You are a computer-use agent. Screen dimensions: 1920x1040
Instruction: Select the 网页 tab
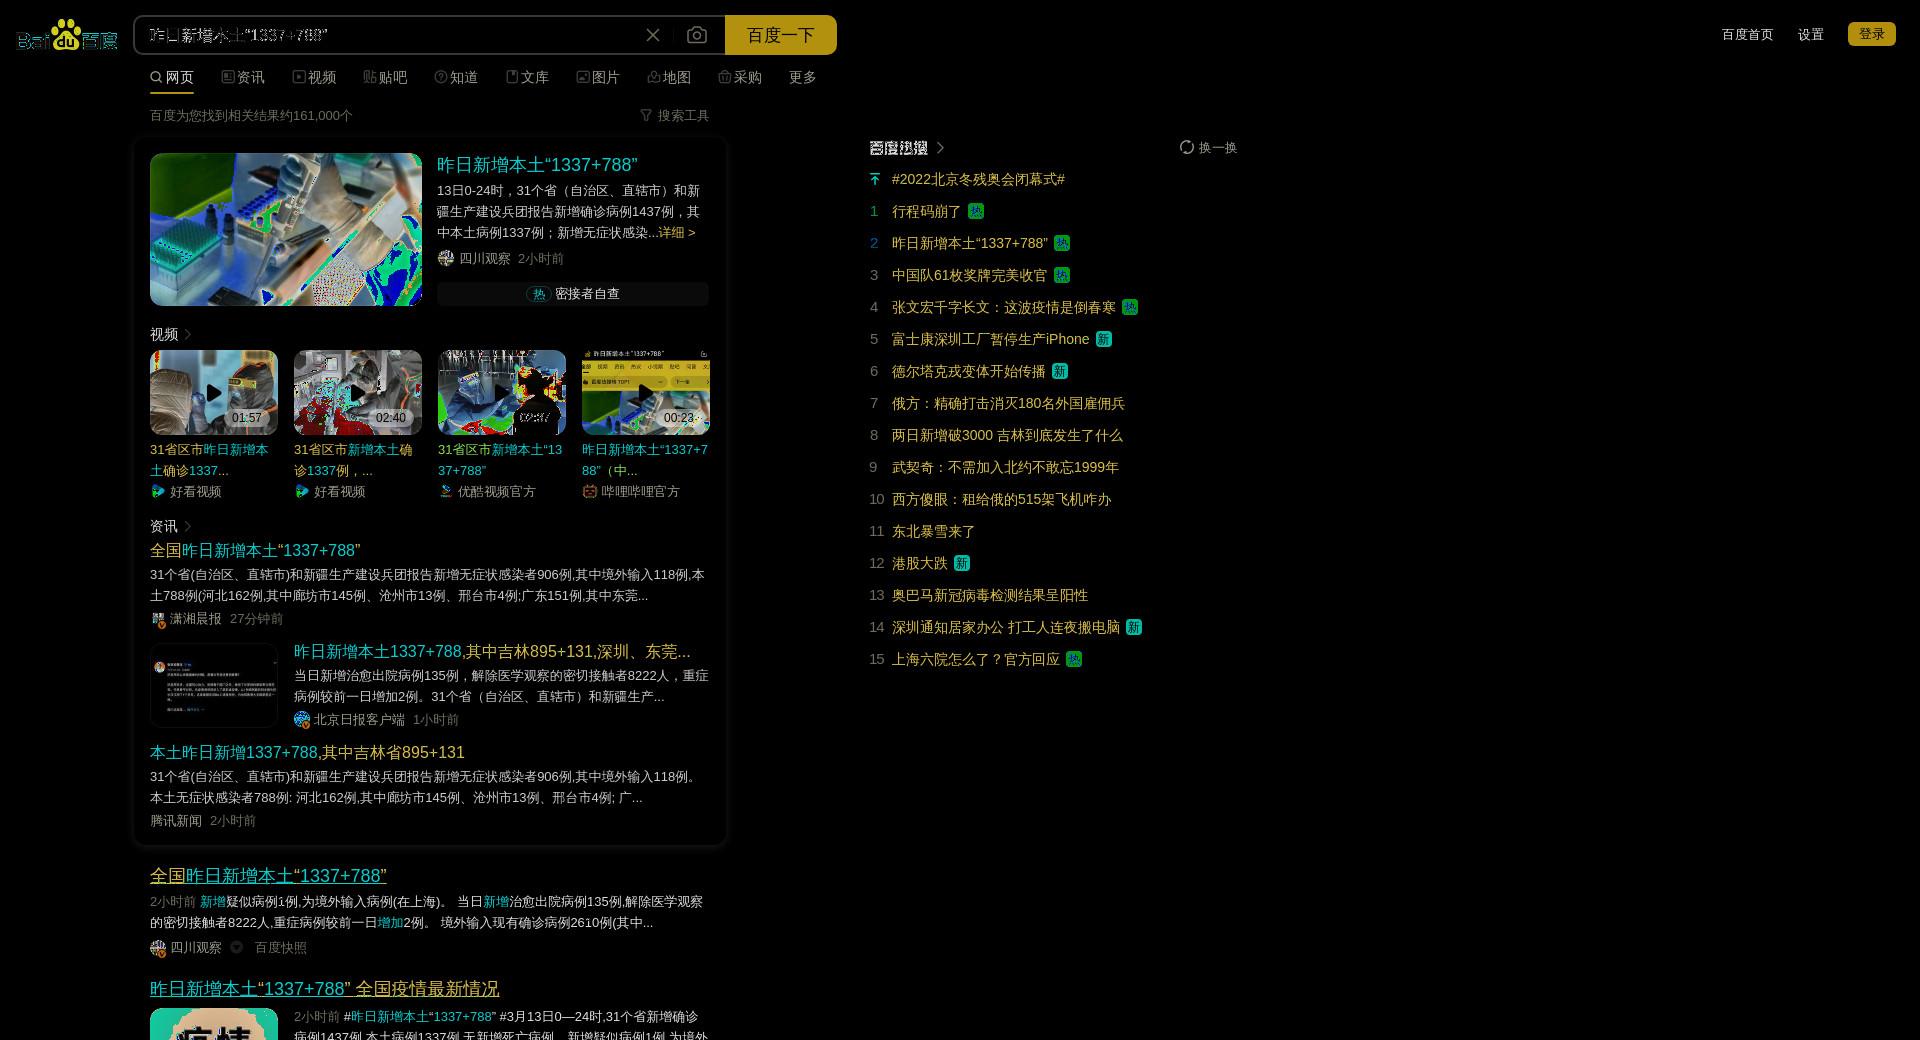click(x=172, y=77)
